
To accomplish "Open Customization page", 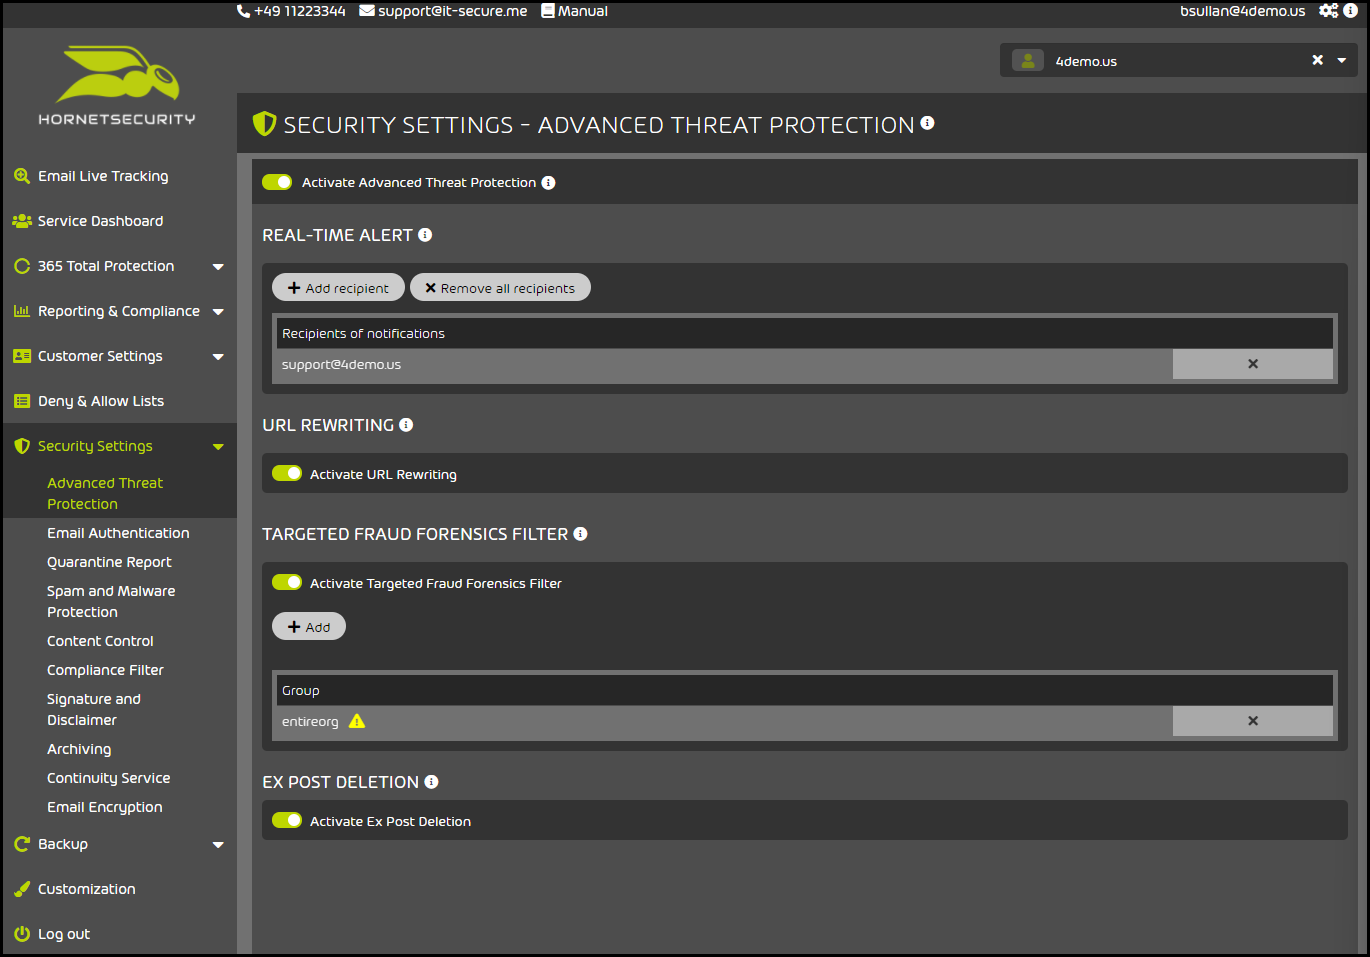I will coord(87,889).
